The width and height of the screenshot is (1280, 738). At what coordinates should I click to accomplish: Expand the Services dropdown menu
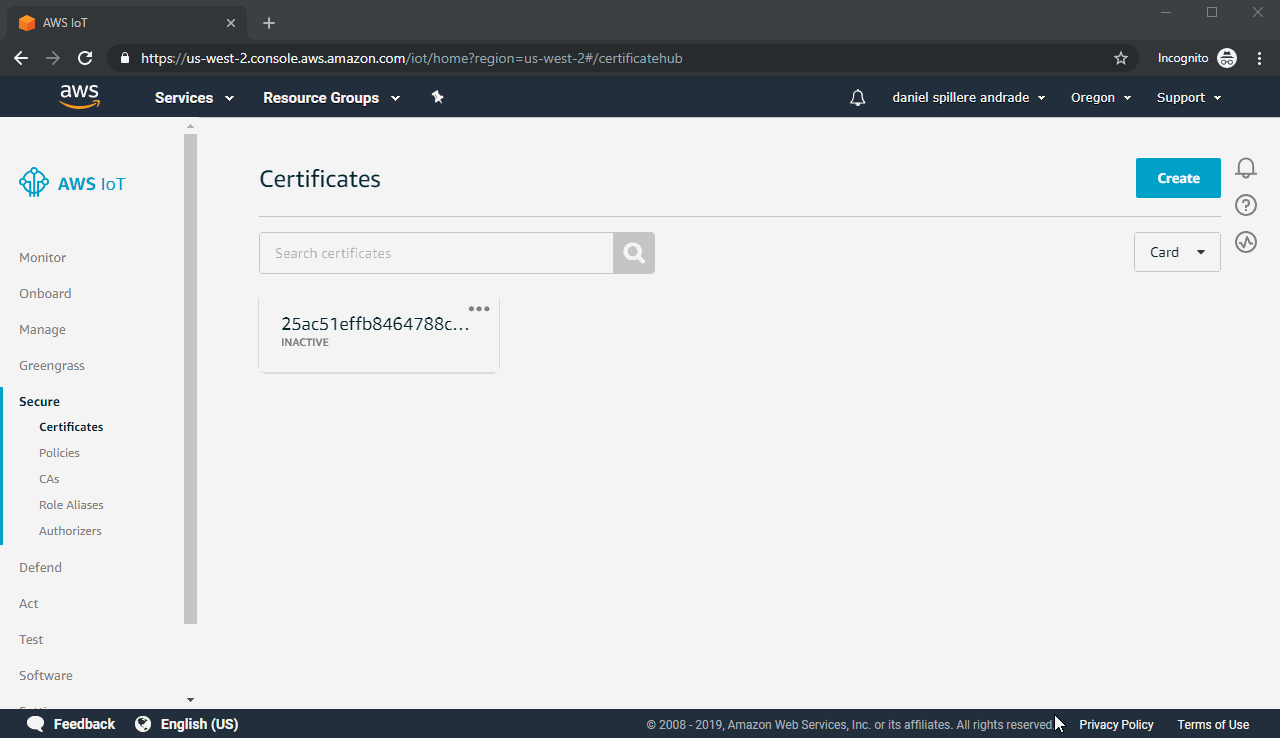[194, 98]
